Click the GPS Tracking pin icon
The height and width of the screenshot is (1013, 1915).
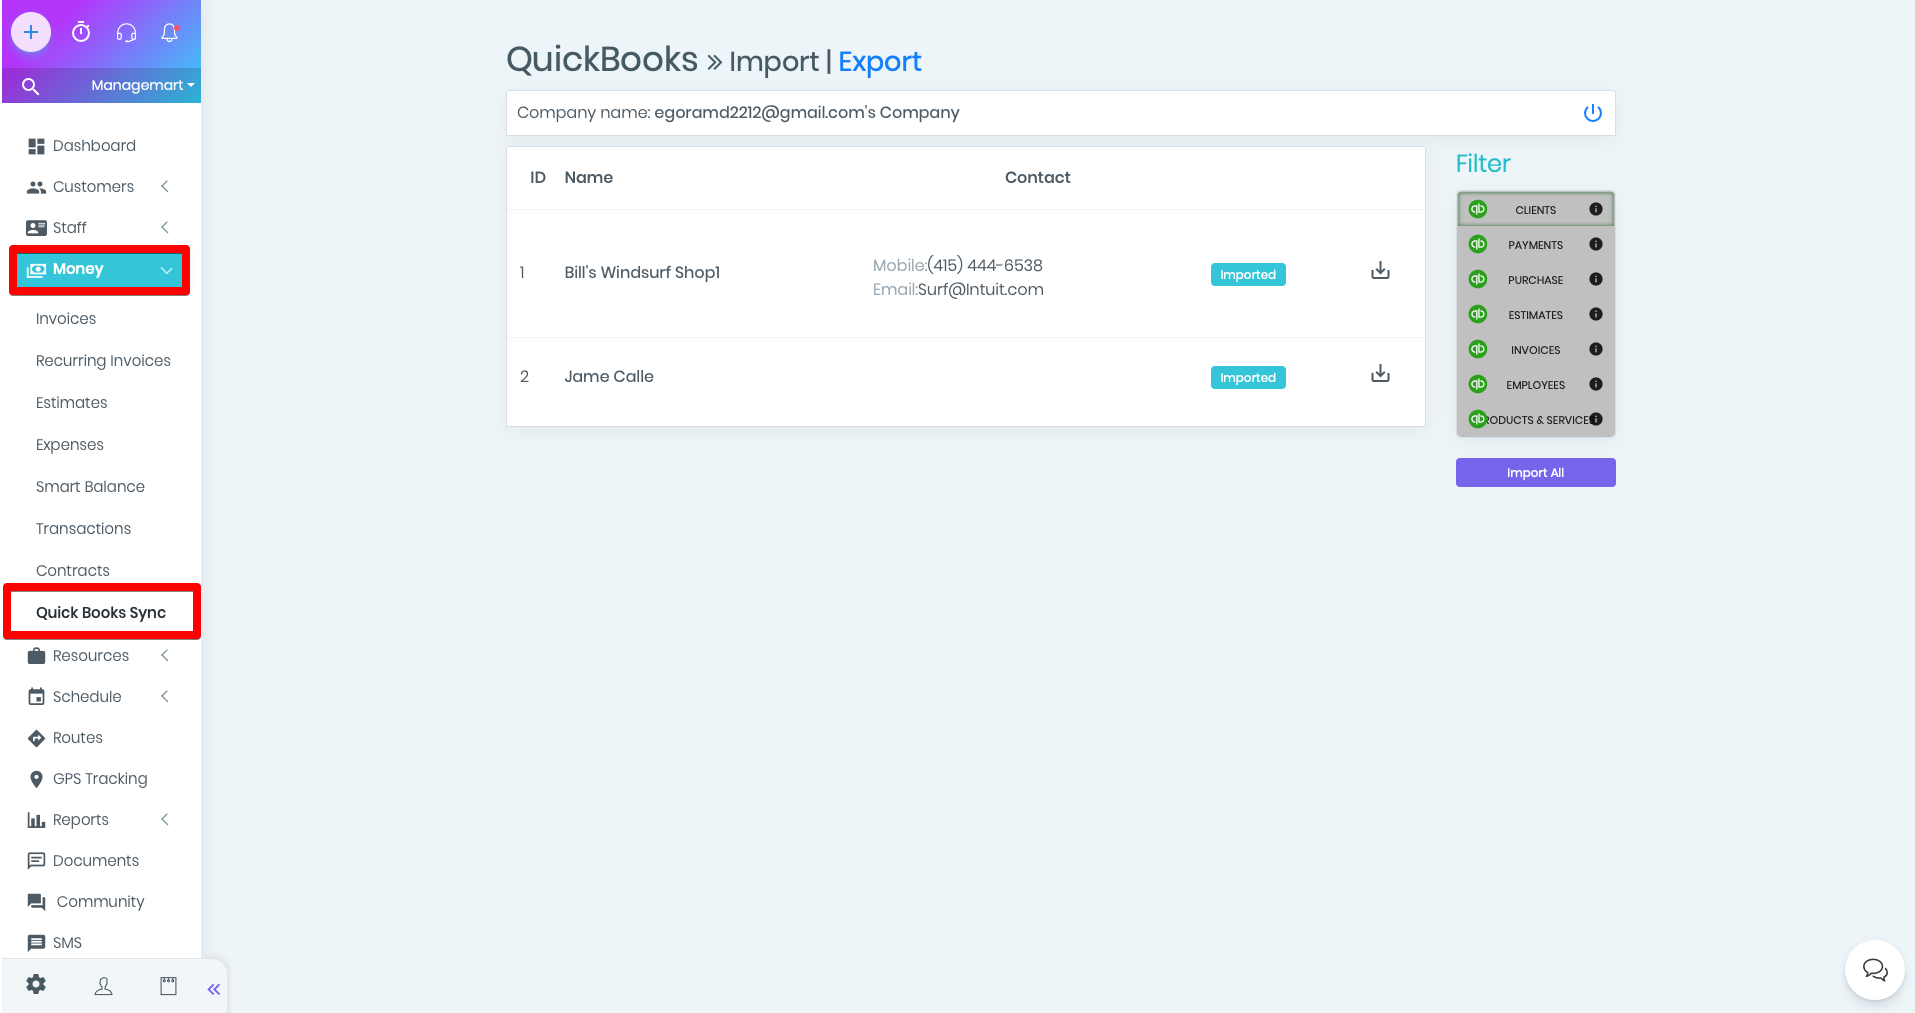click(x=37, y=779)
